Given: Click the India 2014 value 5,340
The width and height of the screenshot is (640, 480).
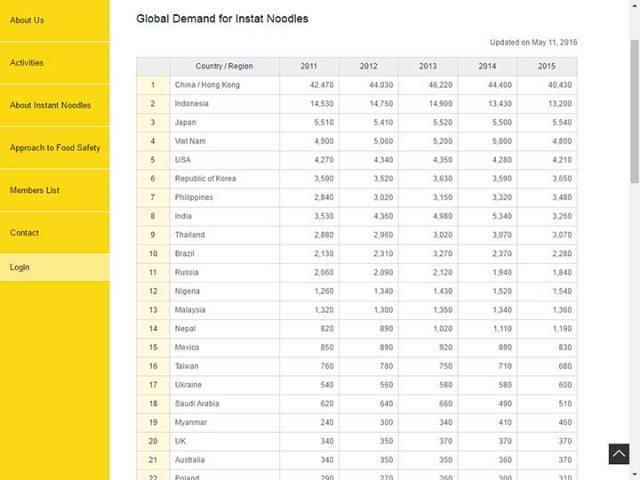Looking at the screenshot, I should [502, 216].
